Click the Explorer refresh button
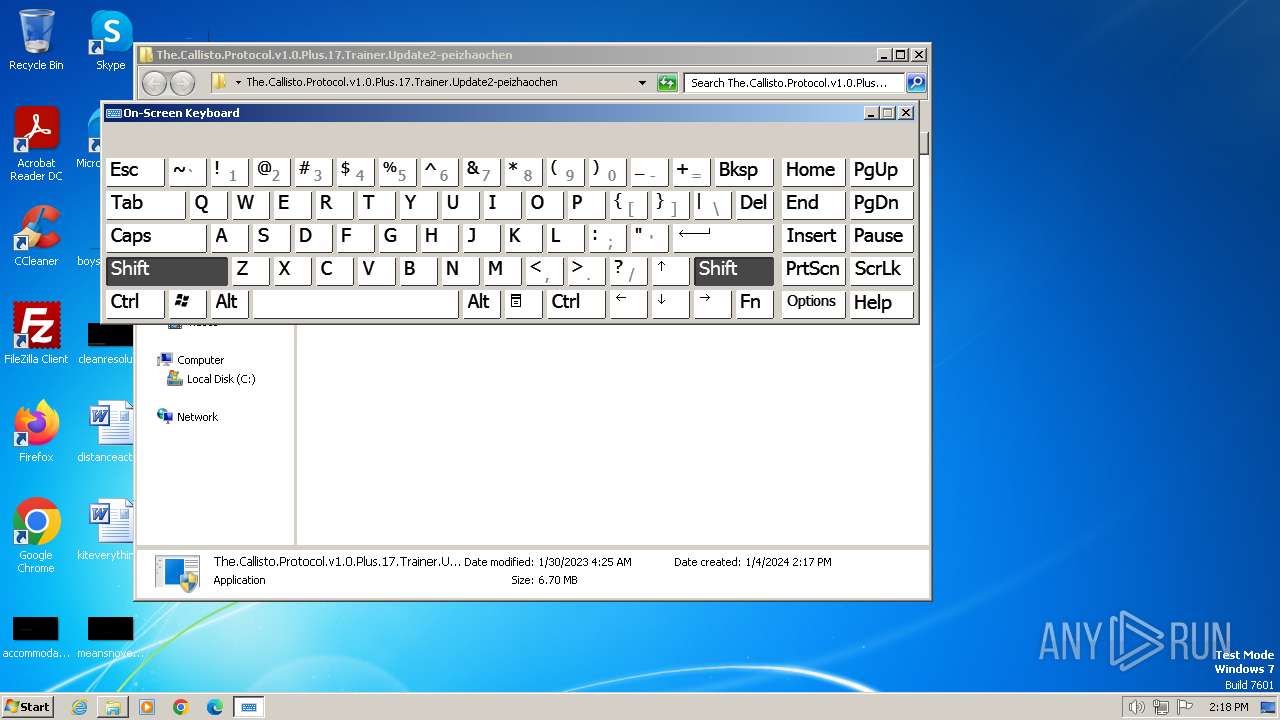The image size is (1280, 720). tap(667, 83)
